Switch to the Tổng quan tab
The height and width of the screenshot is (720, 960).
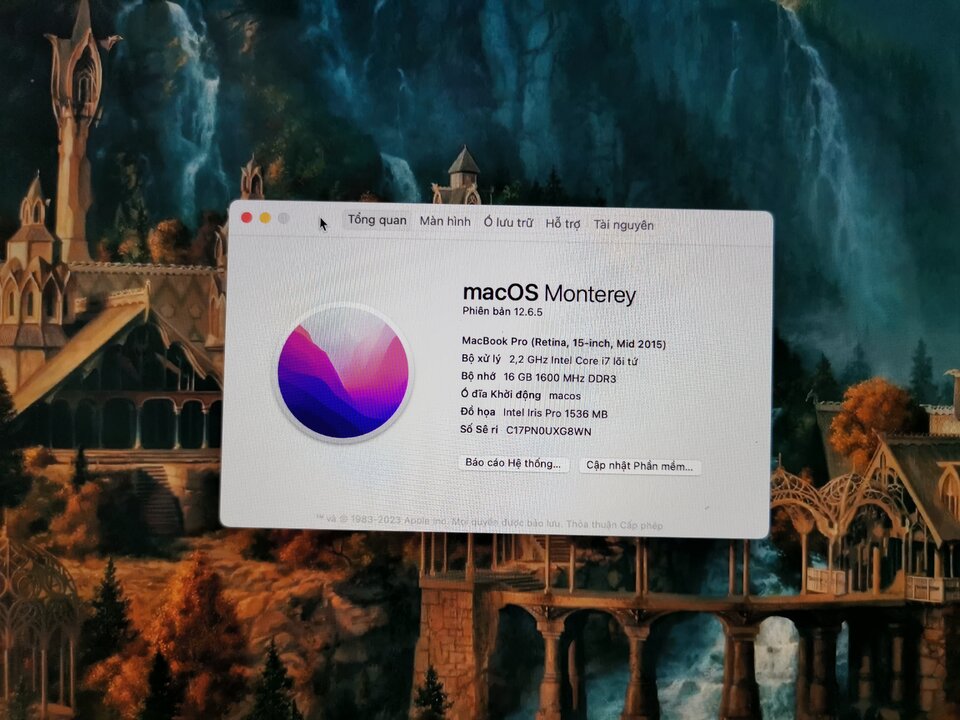pyautogui.click(x=377, y=220)
